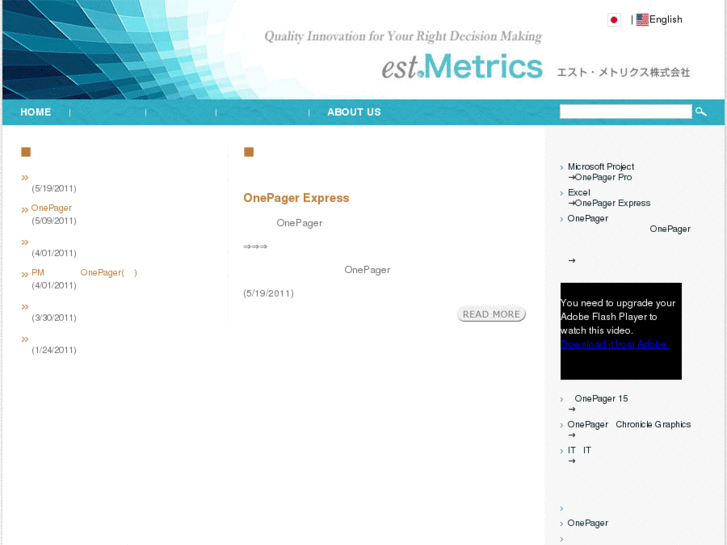Click the est.Metrics logo
727x545 pixels.
tap(462, 67)
